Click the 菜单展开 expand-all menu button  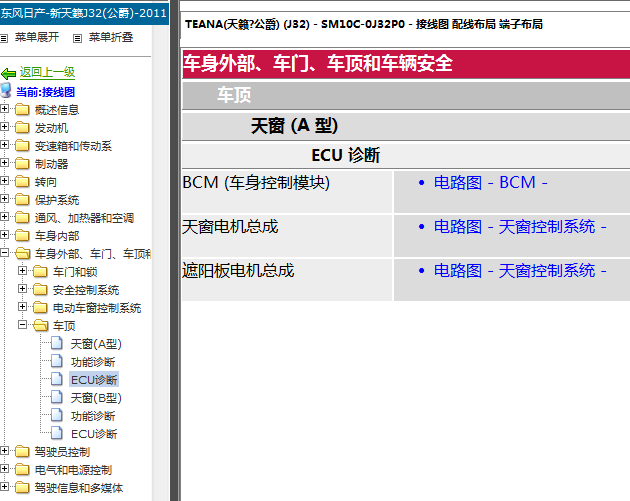37,37
